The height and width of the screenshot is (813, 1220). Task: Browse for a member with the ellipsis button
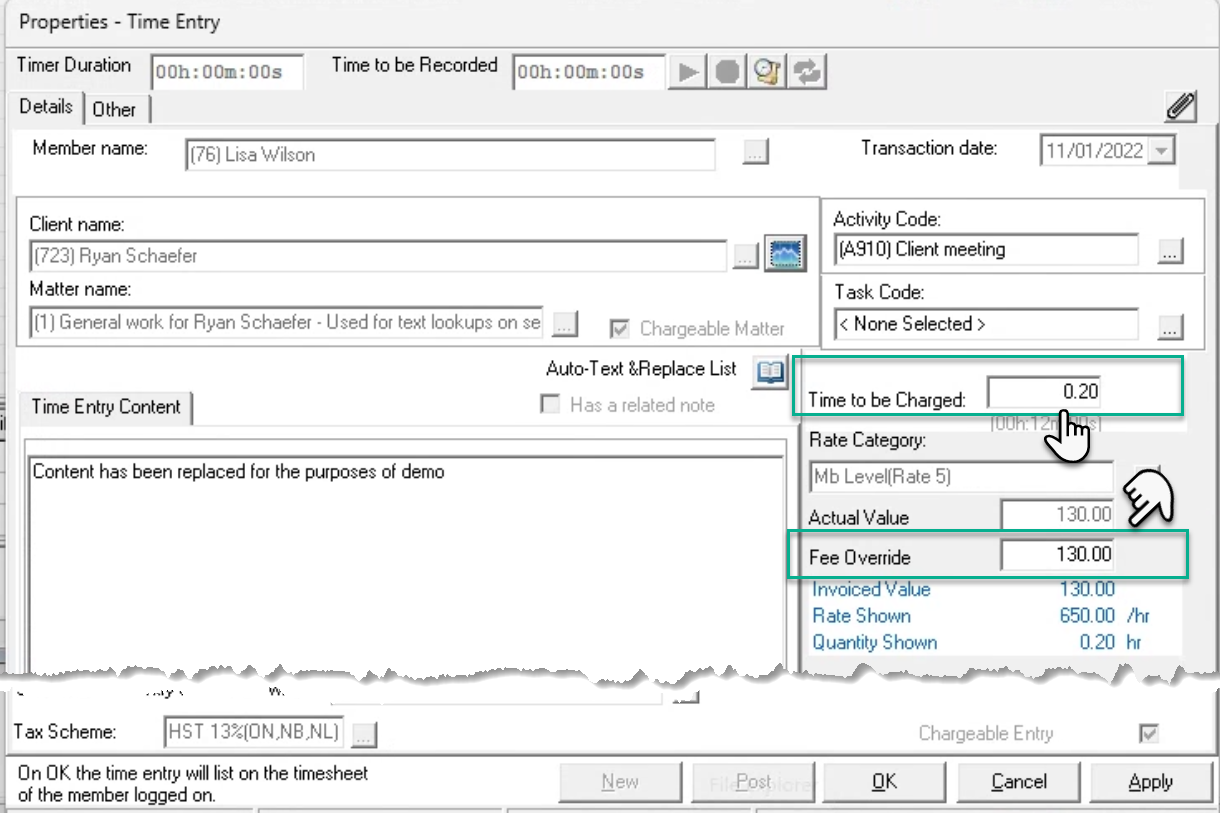(x=755, y=152)
